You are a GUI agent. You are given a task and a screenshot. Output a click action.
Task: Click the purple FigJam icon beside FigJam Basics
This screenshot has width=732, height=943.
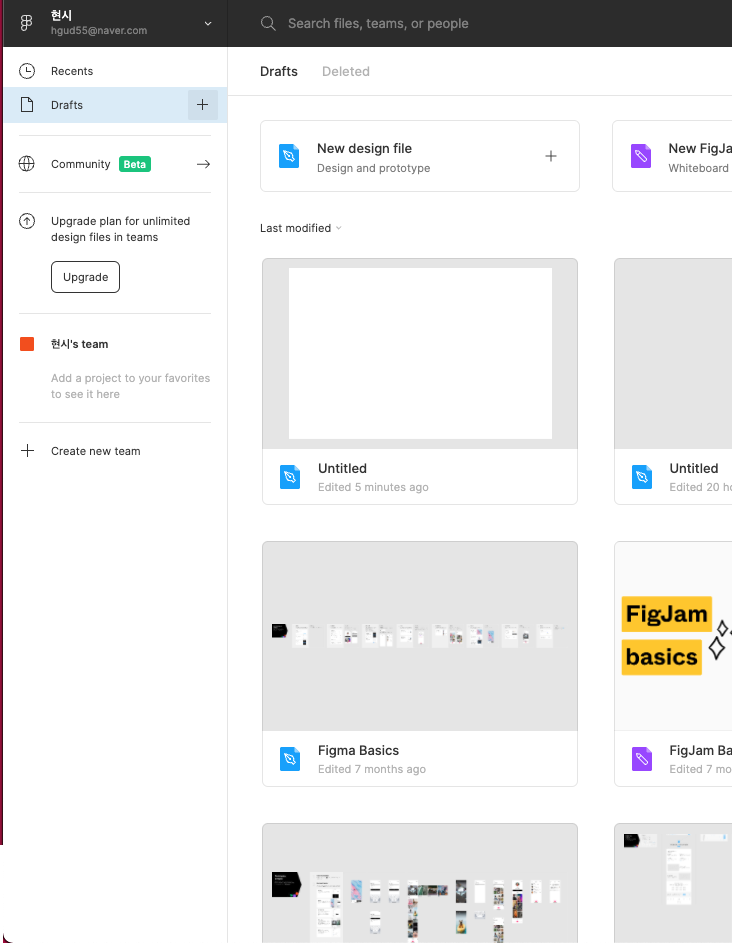click(x=642, y=759)
